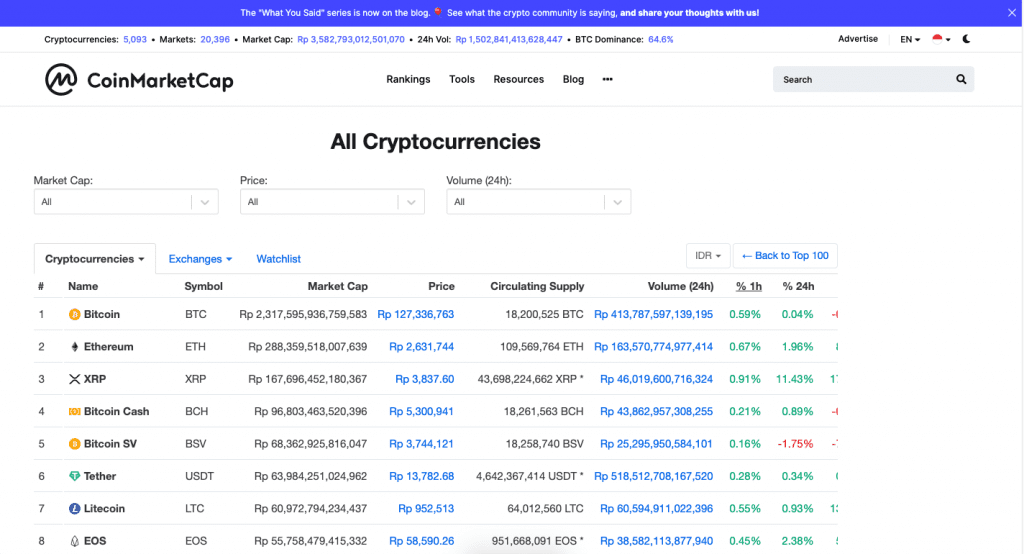1024x554 pixels.
Task: Open the Rankings menu
Action: 408,79
